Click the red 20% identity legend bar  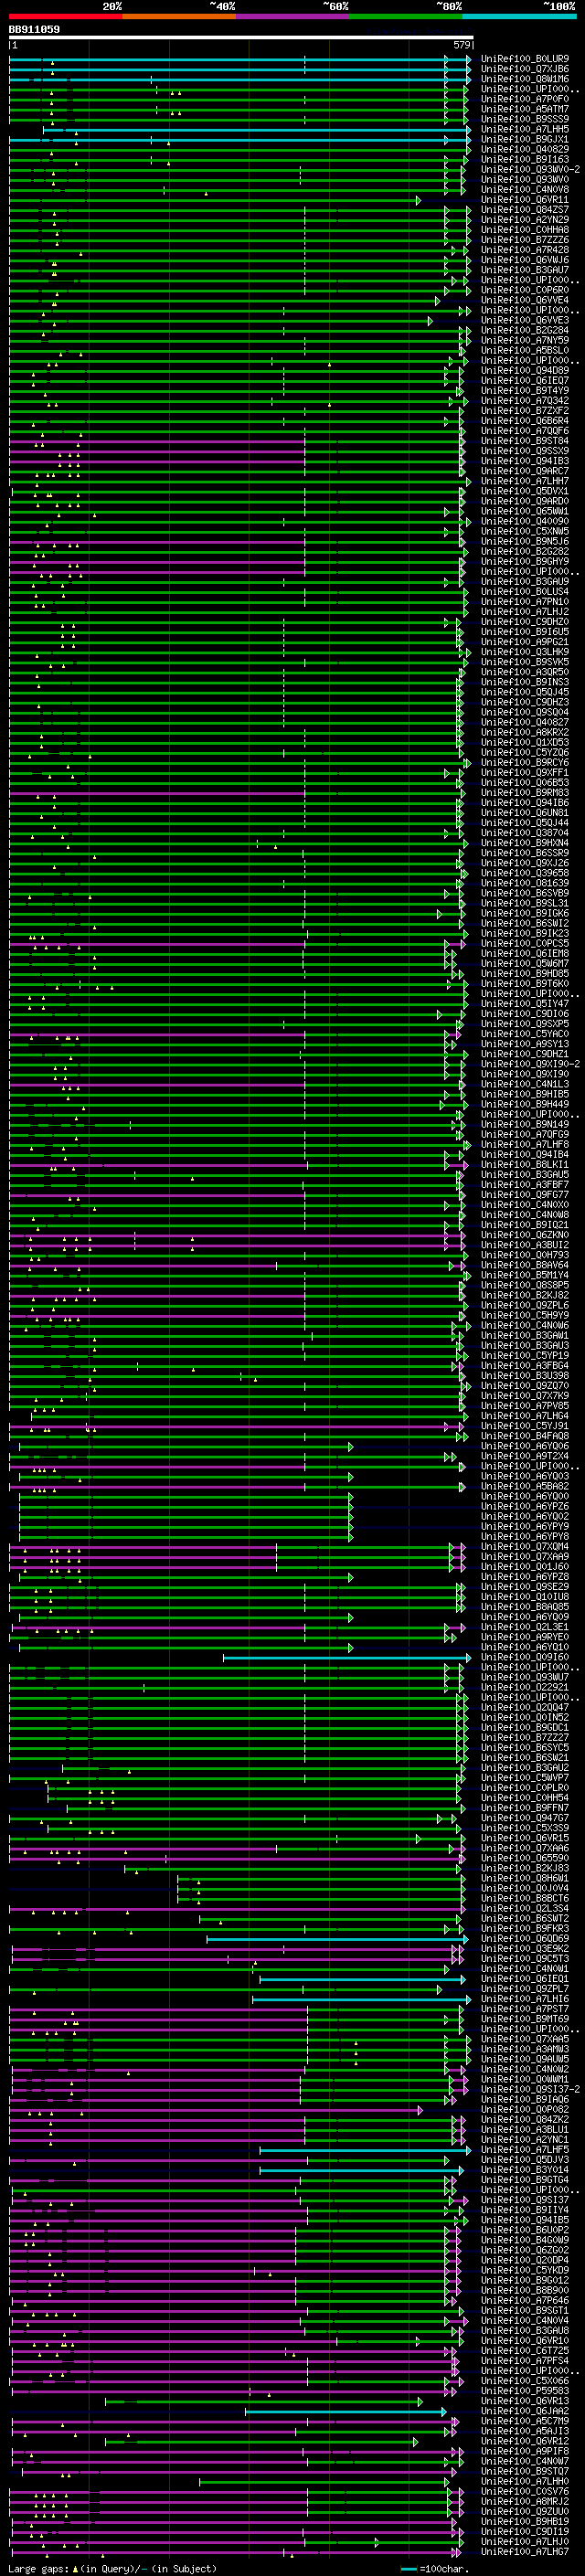65,16
